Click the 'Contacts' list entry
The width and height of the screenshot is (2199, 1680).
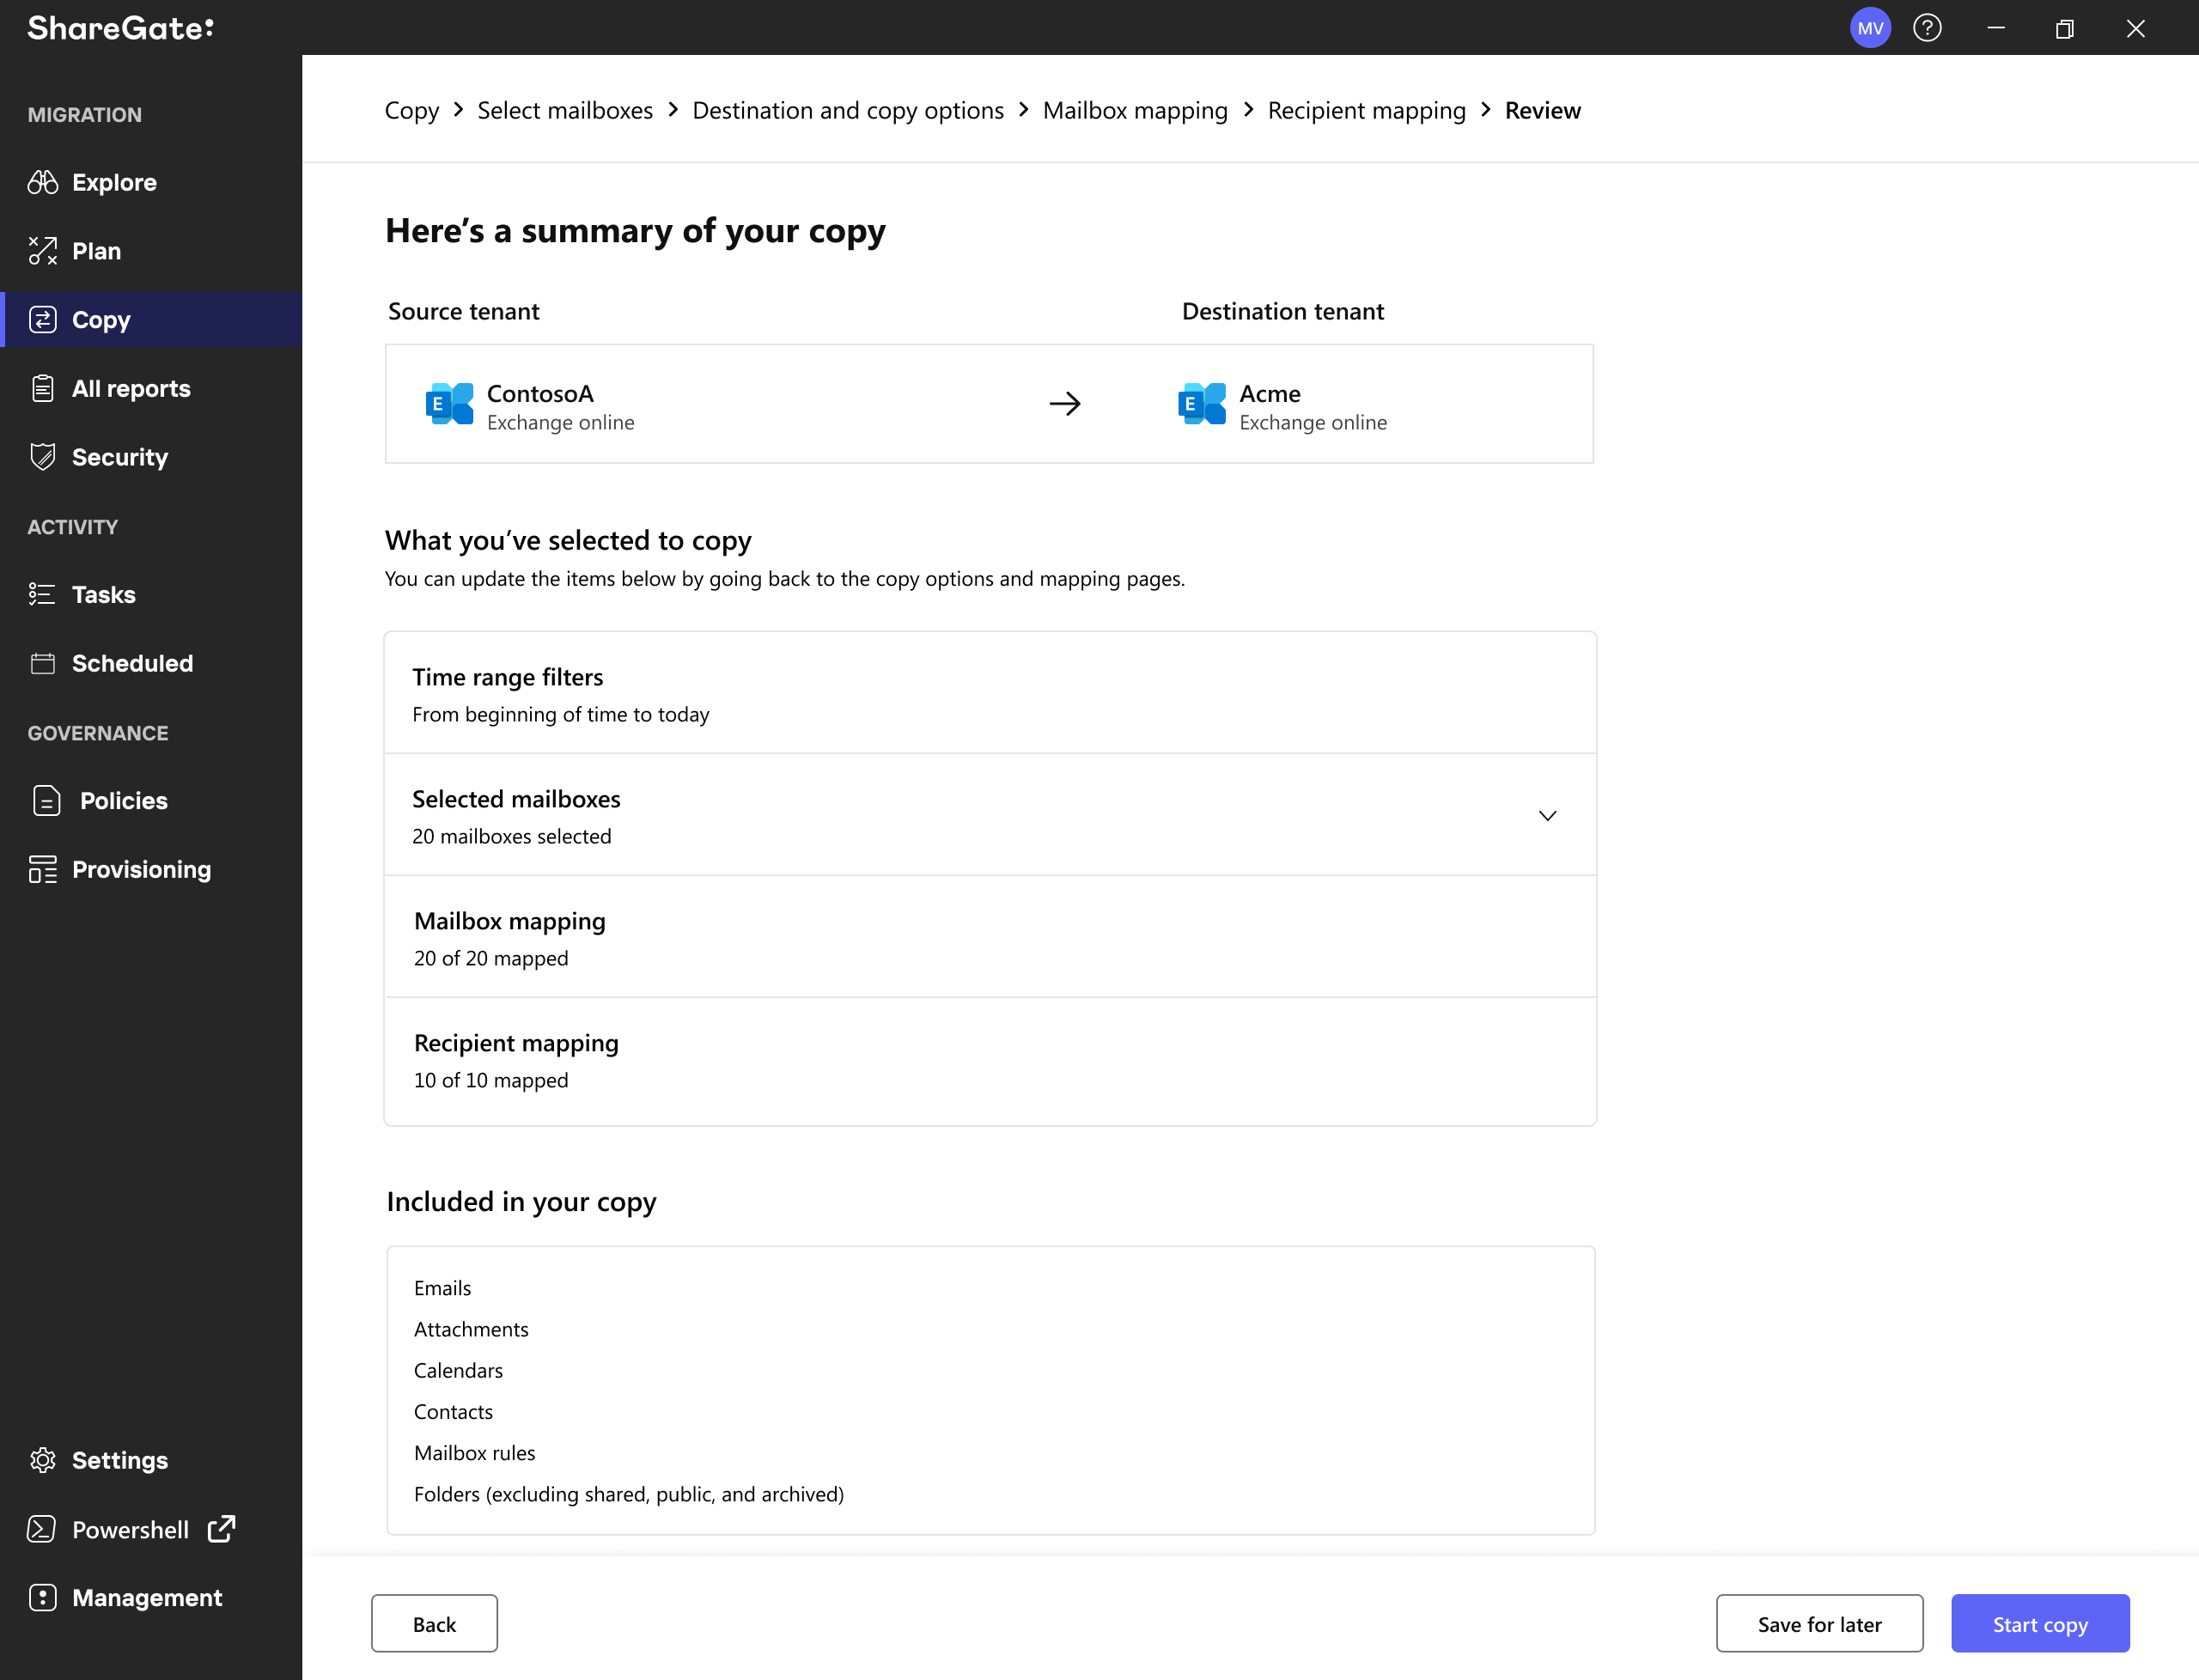point(453,1411)
